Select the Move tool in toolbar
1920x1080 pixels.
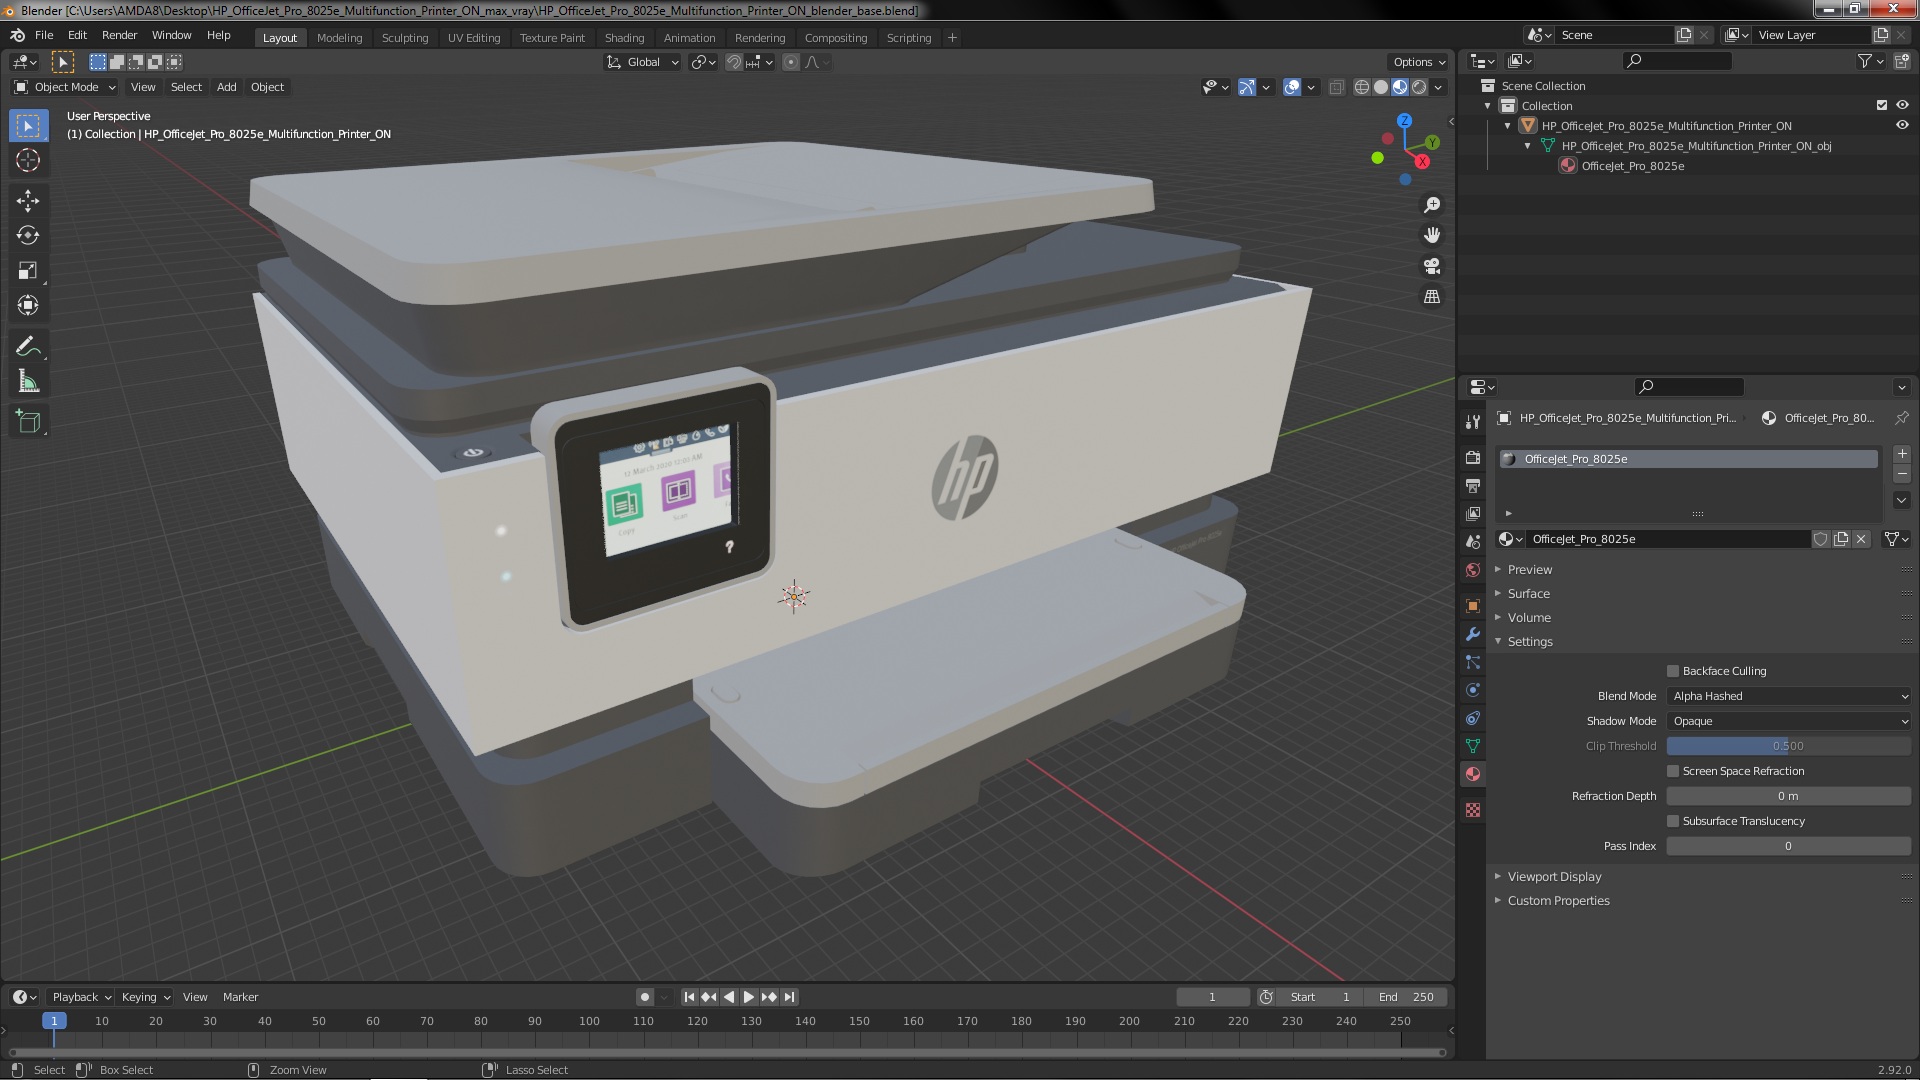pyautogui.click(x=28, y=201)
